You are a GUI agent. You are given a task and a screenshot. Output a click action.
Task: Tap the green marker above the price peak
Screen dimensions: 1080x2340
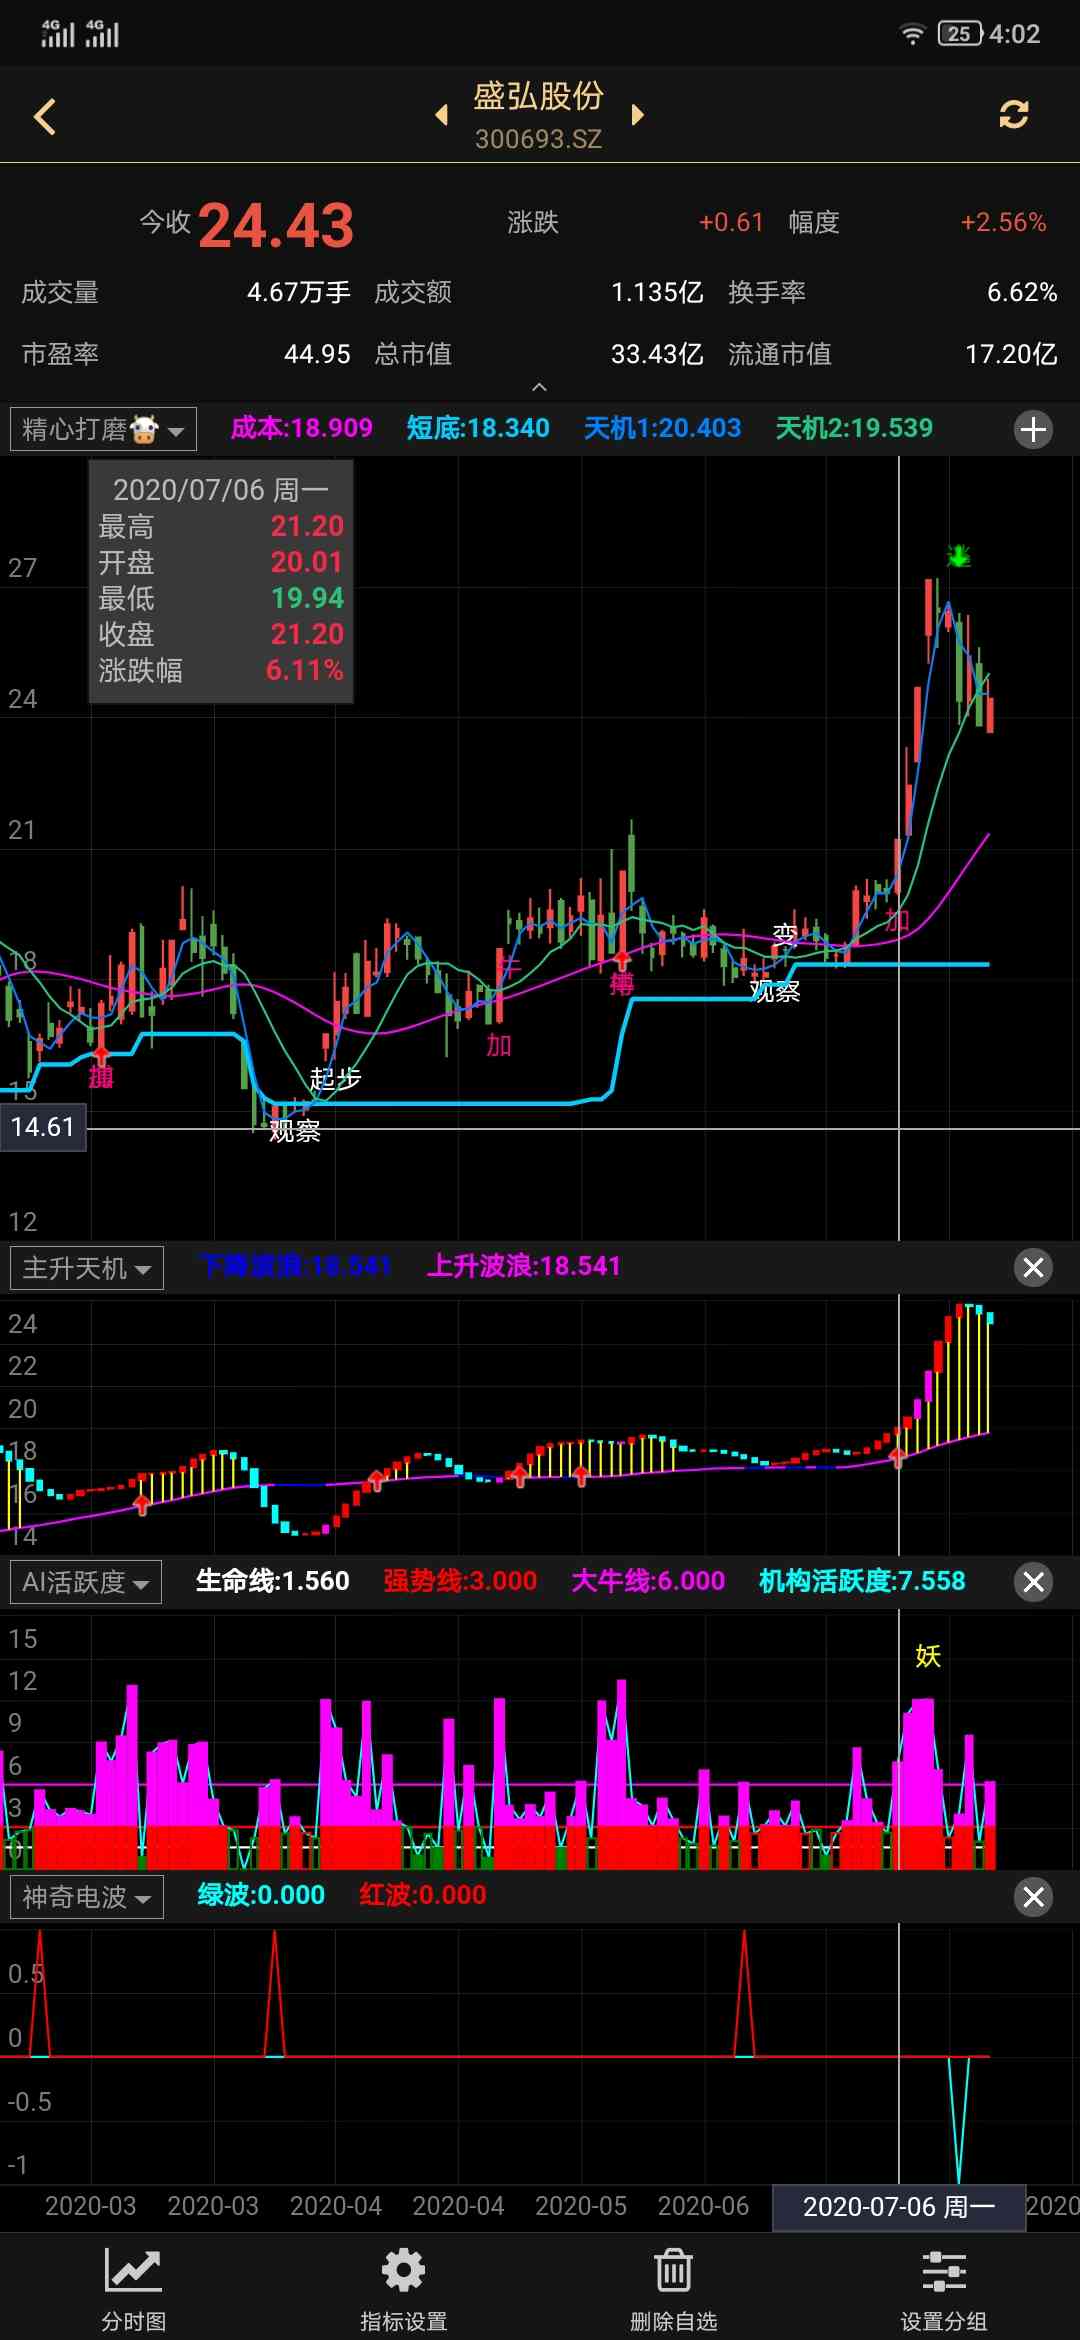click(958, 555)
